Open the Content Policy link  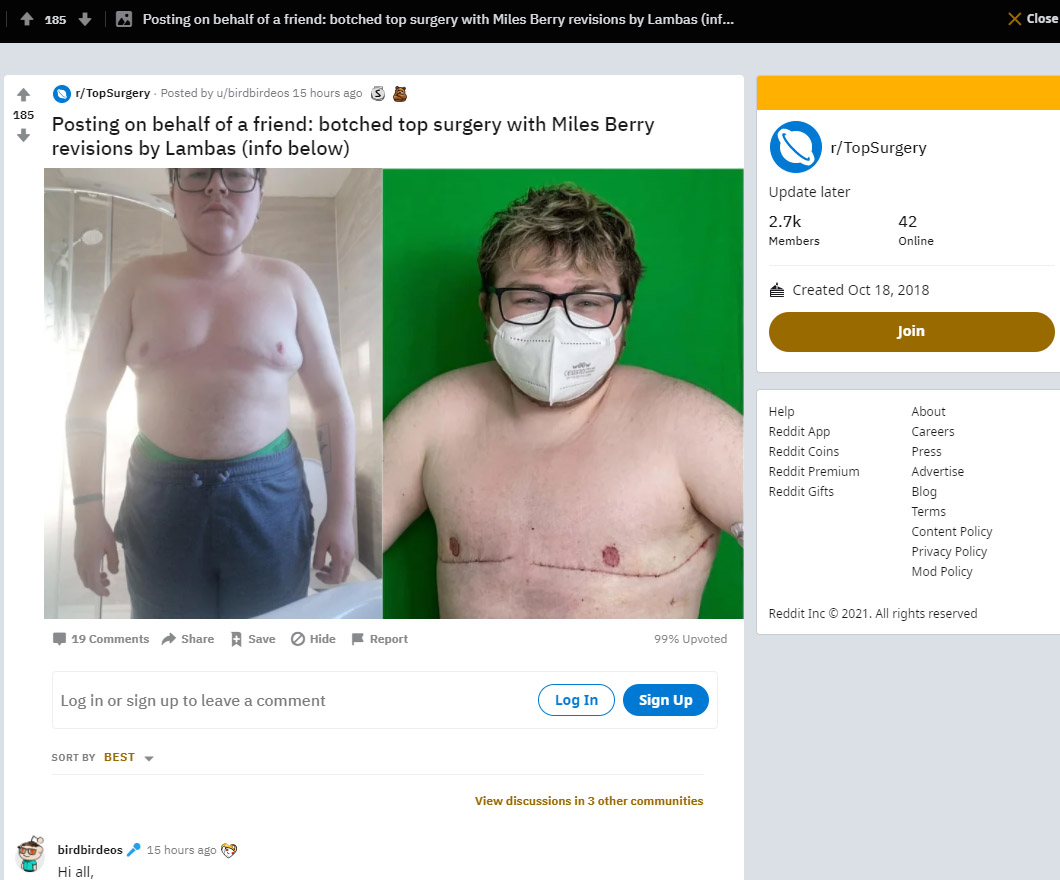pyautogui.click(x=951, y=532)
